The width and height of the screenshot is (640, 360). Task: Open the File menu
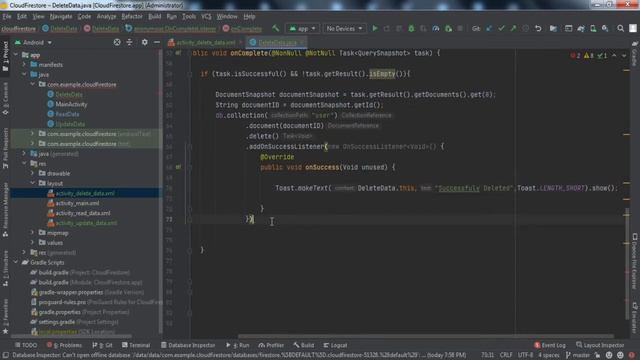[7, 17]
